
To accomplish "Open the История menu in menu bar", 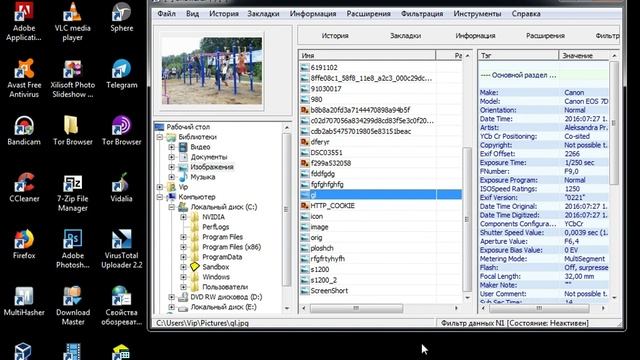I will [224, 13].
